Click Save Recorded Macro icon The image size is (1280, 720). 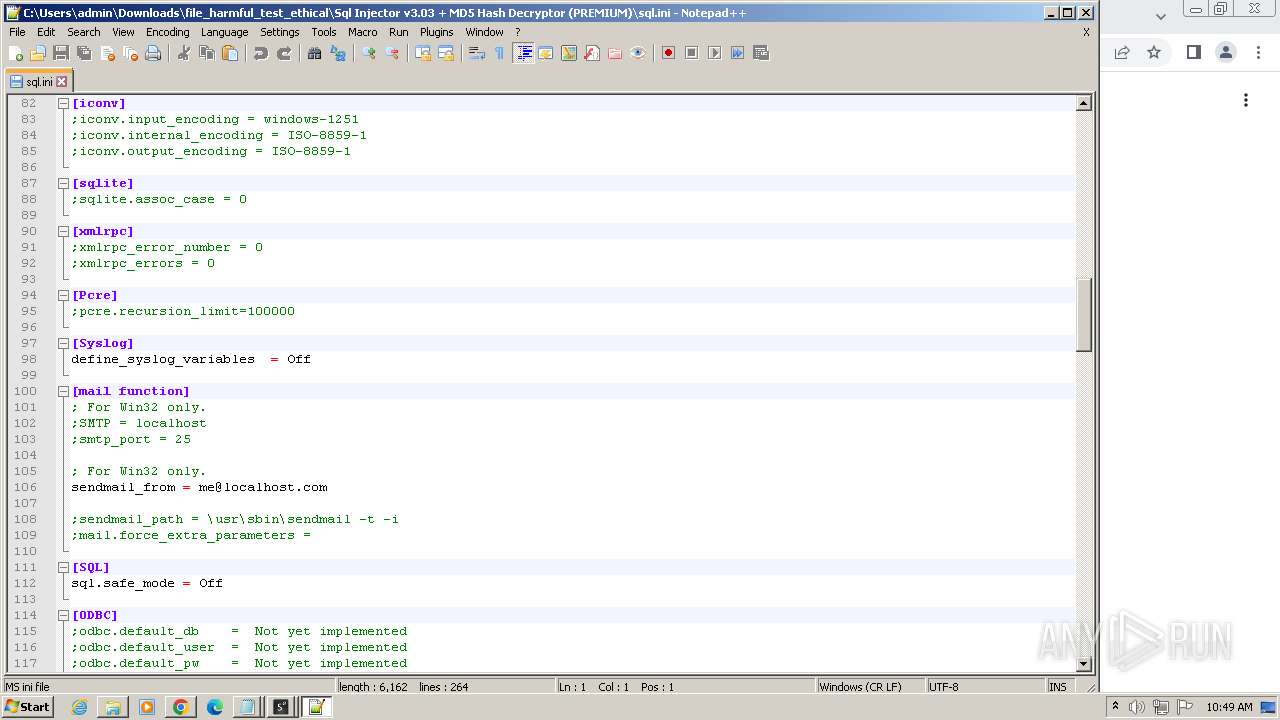[760, 53]
